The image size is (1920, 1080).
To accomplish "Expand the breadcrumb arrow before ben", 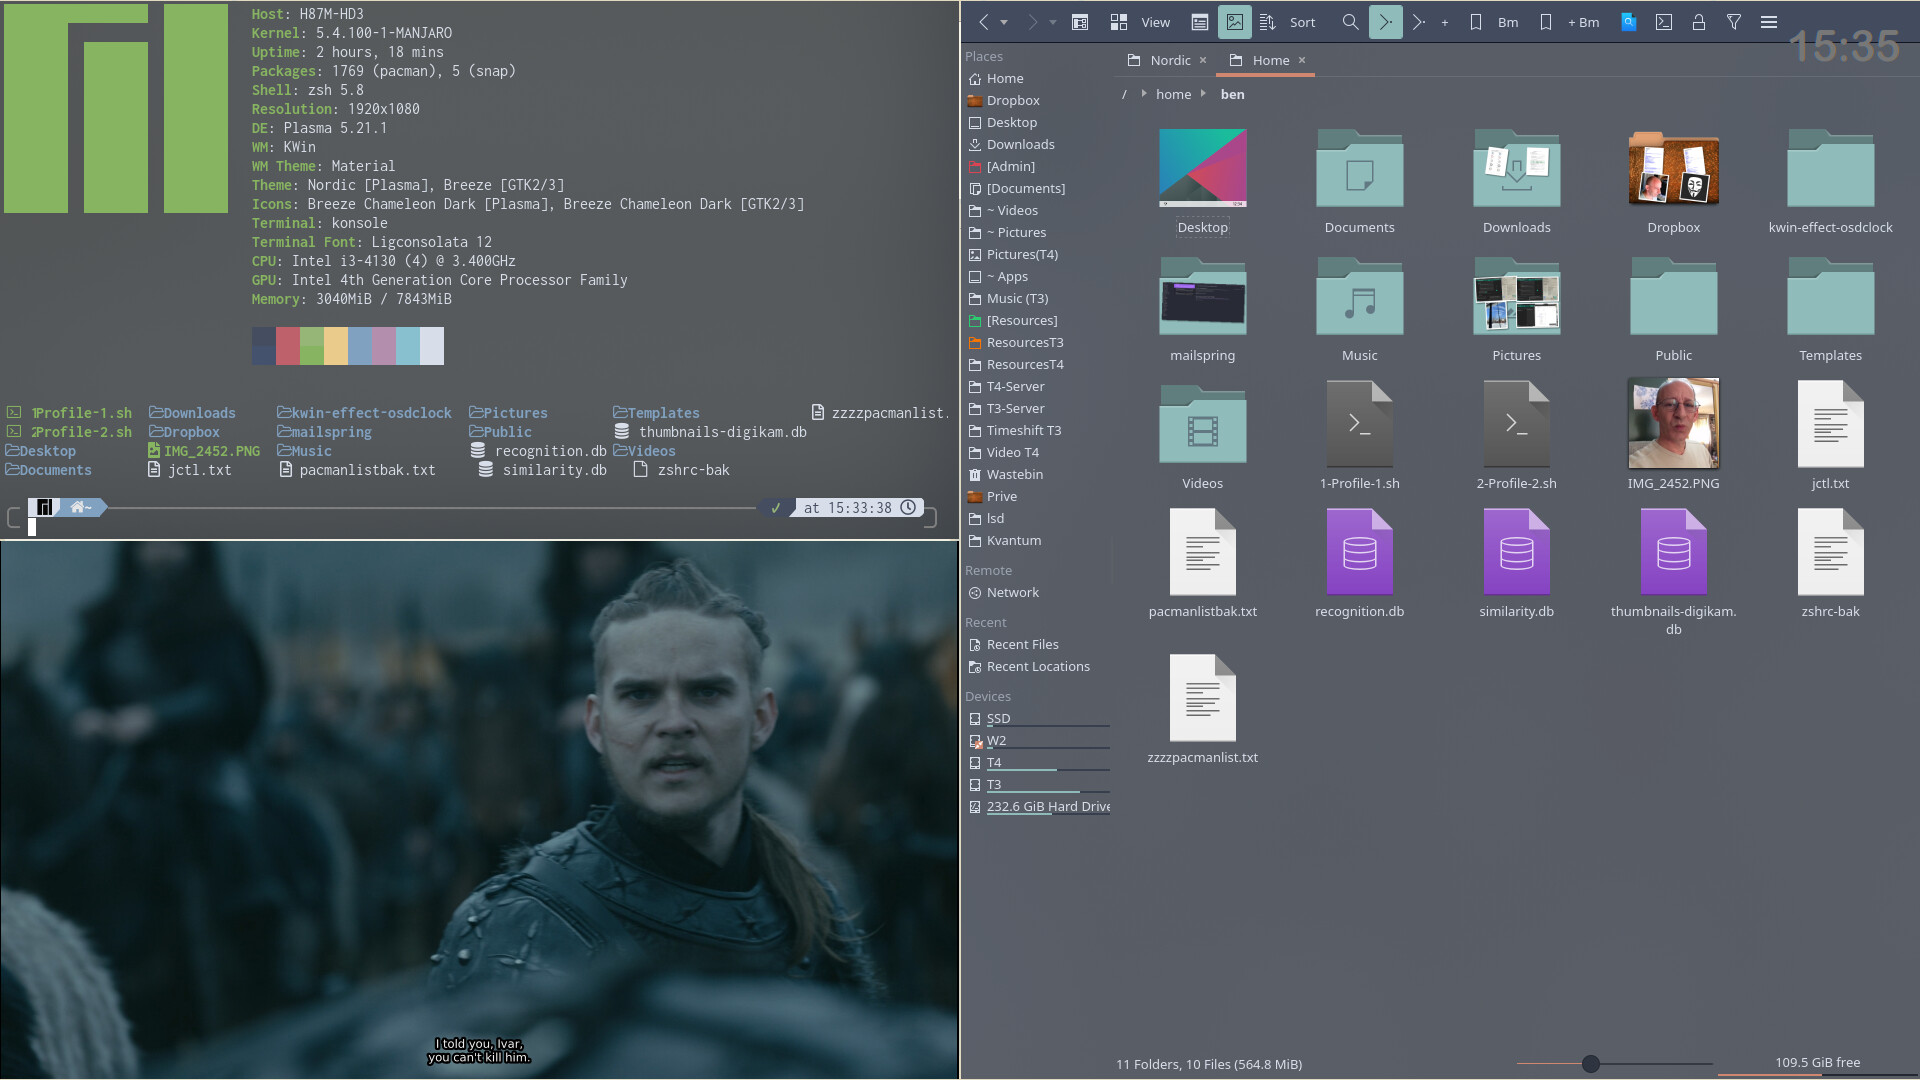I will [1203, 93].
